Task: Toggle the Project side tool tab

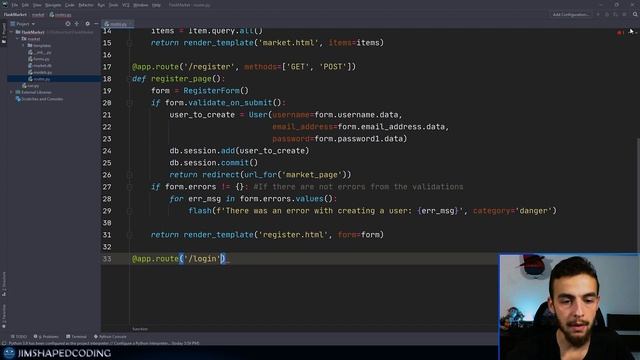Action: pos(4,33)
